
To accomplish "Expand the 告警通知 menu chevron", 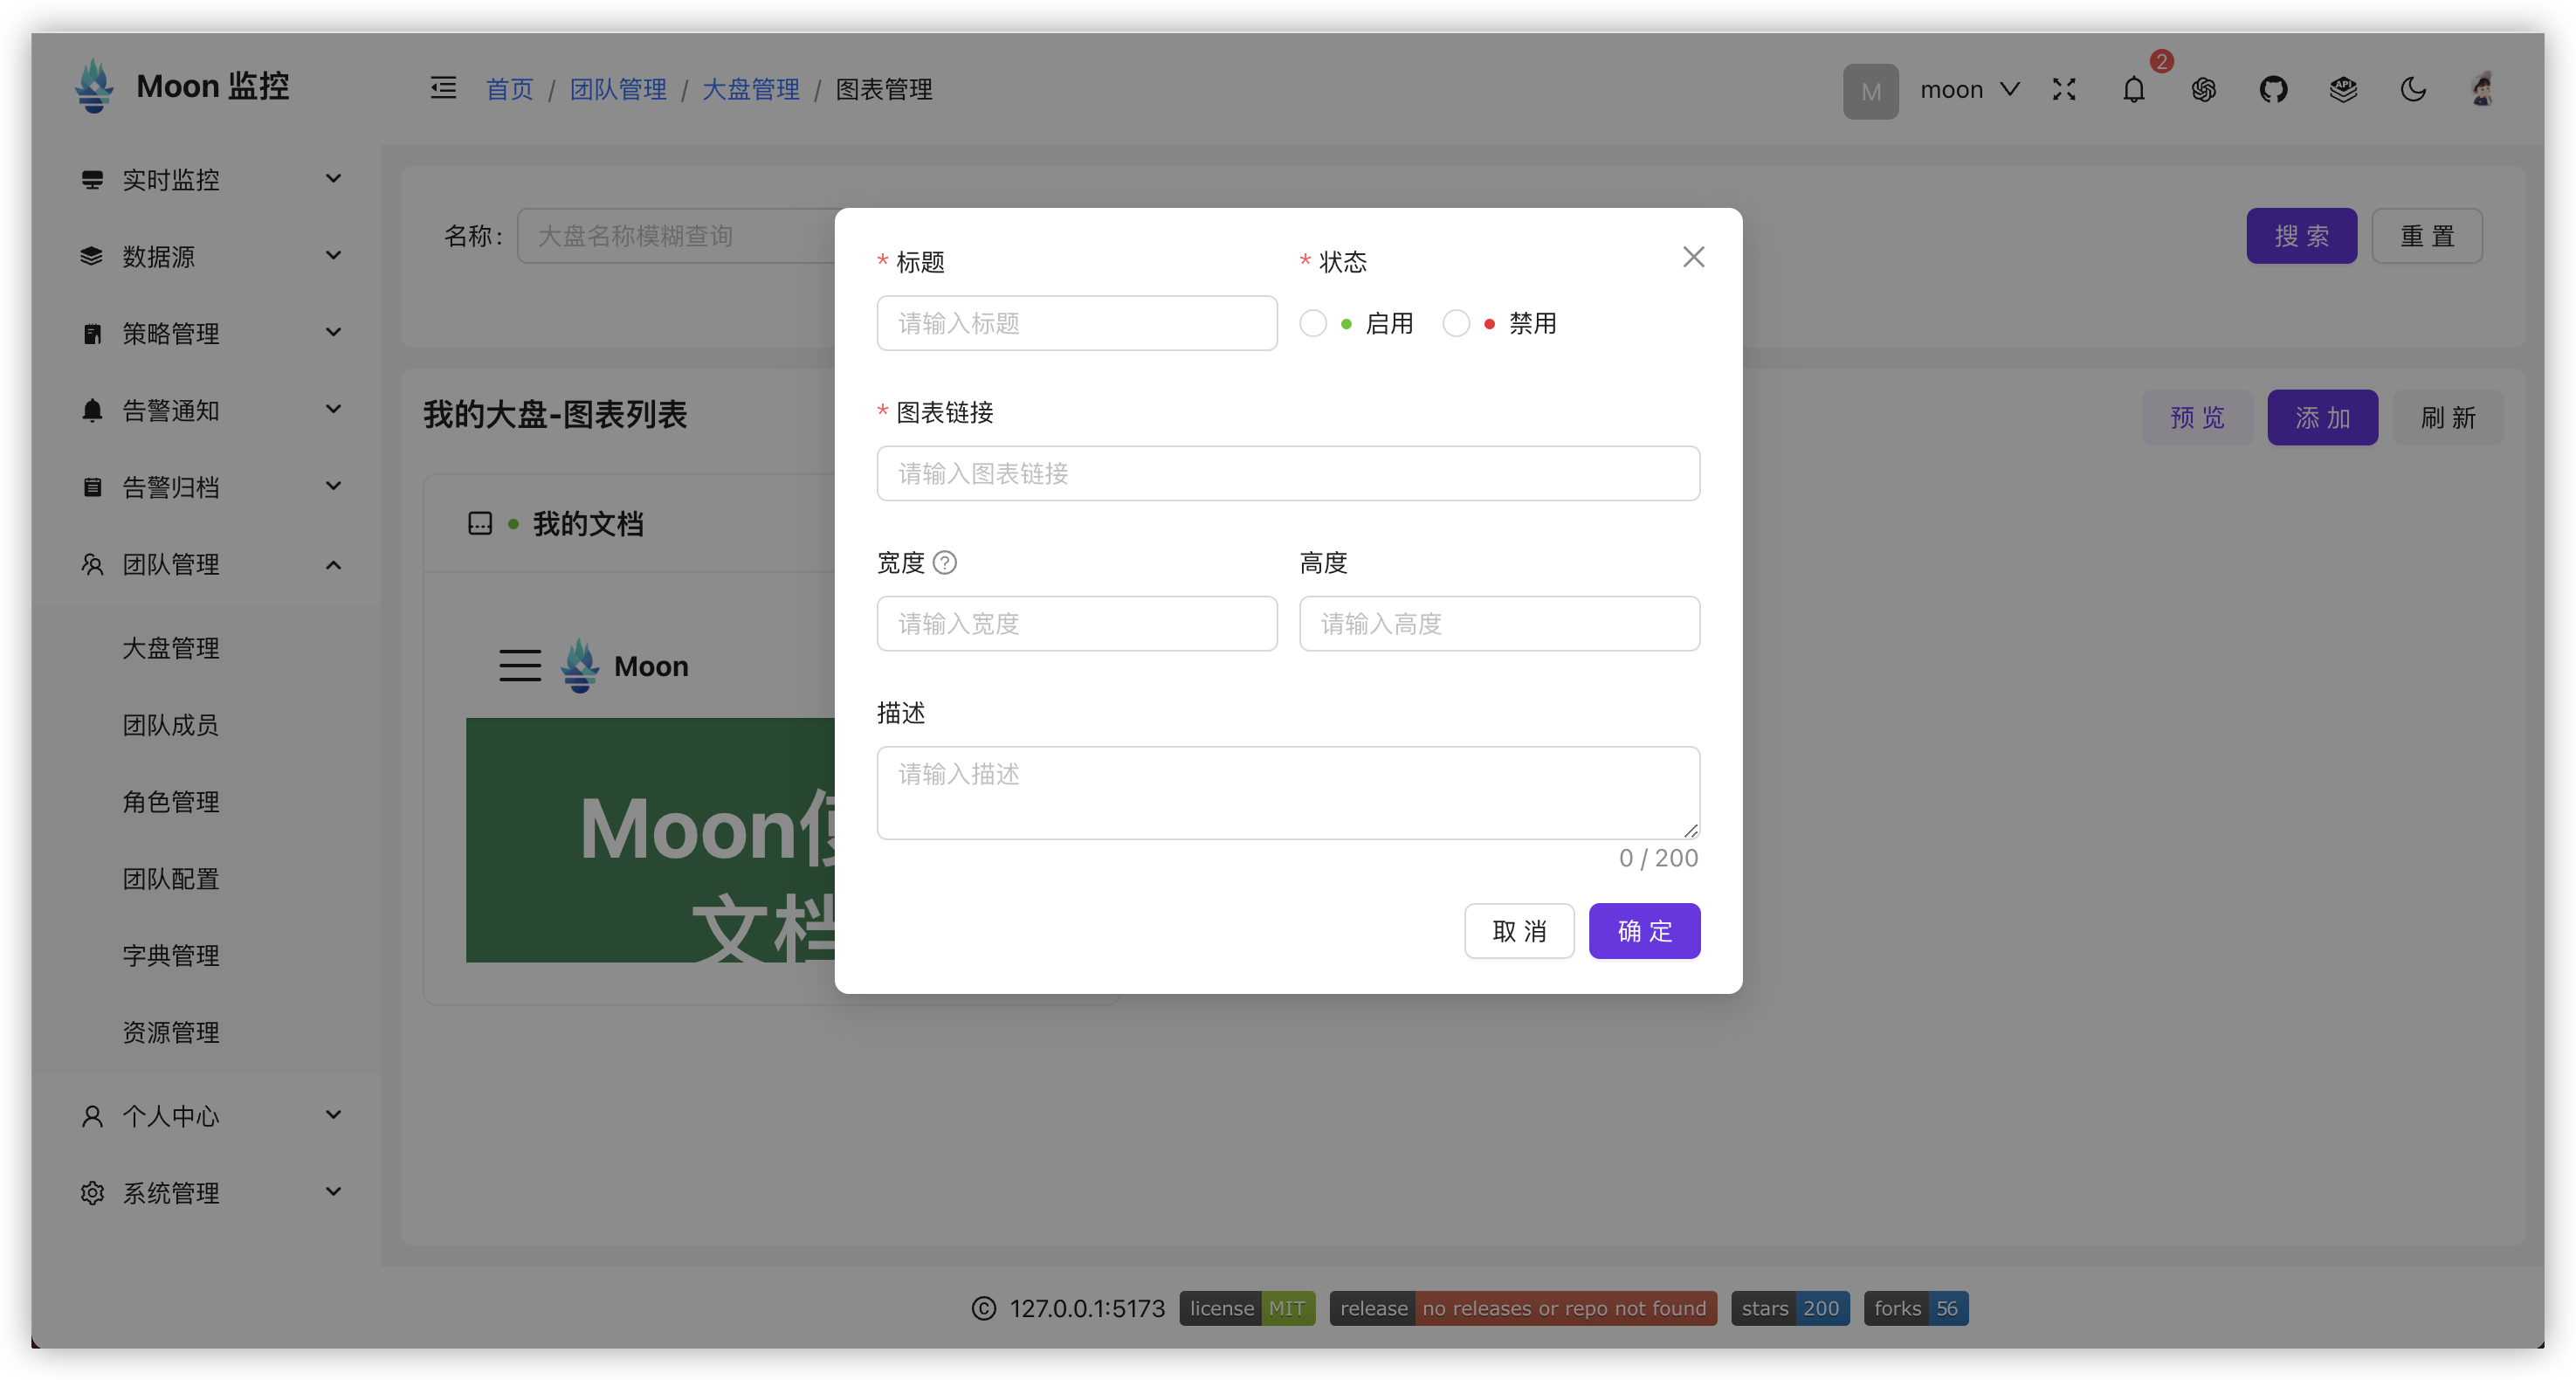I will click(x=334, y=410).
